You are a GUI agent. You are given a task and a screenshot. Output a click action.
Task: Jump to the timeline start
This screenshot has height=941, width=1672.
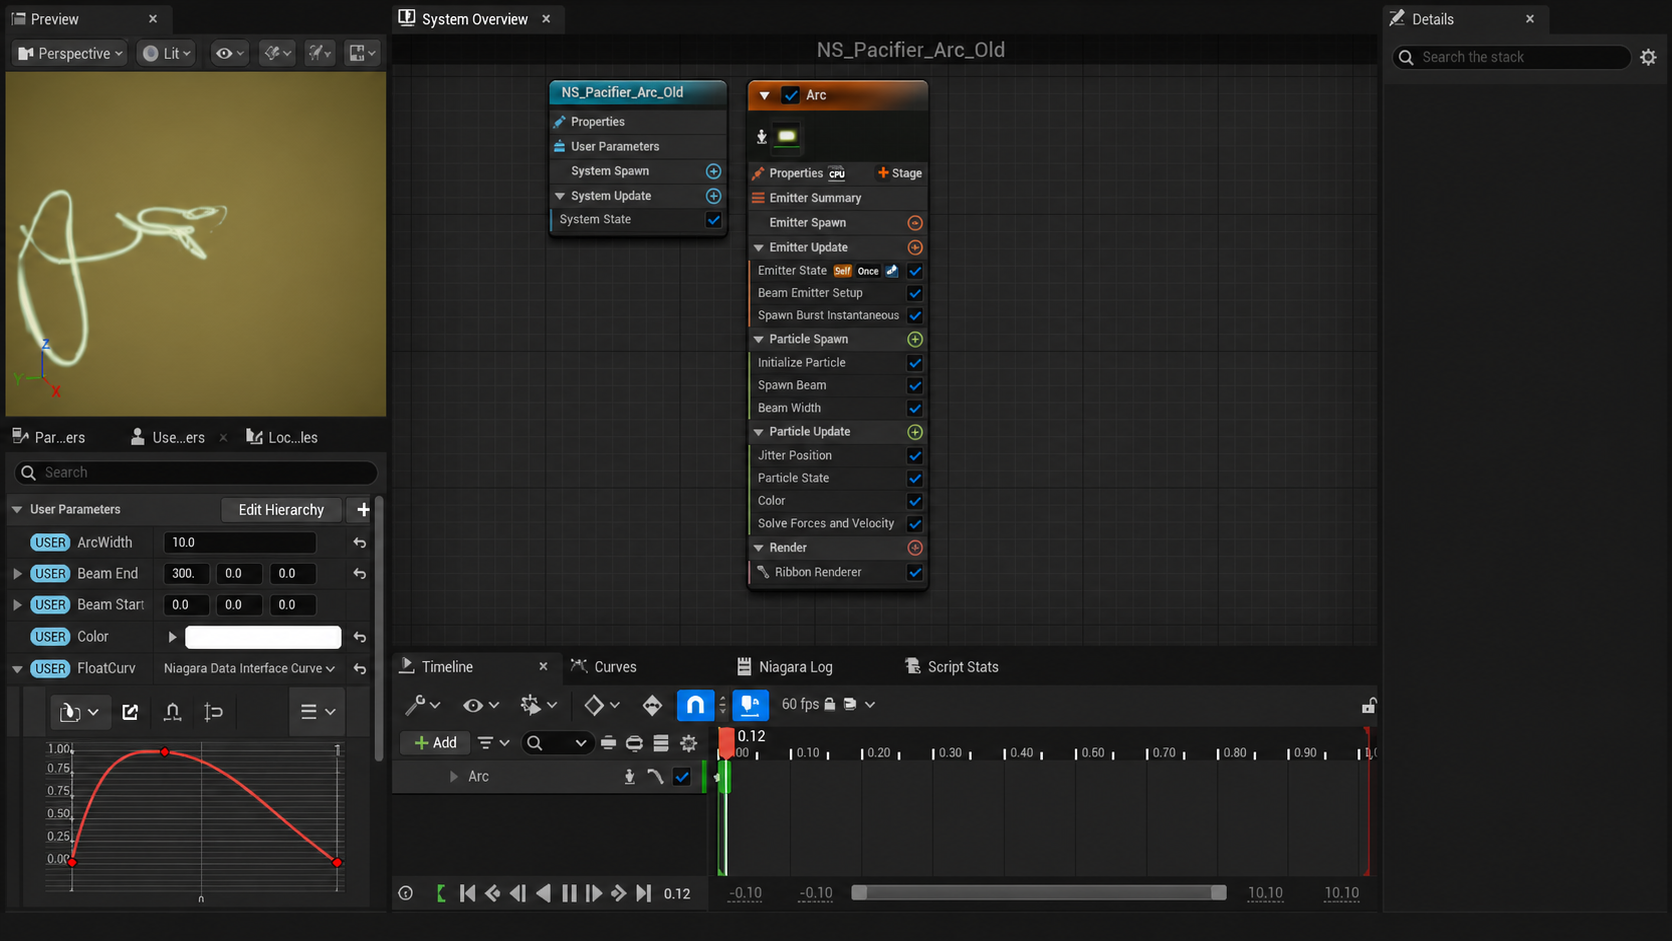click(x=467, y=893)
